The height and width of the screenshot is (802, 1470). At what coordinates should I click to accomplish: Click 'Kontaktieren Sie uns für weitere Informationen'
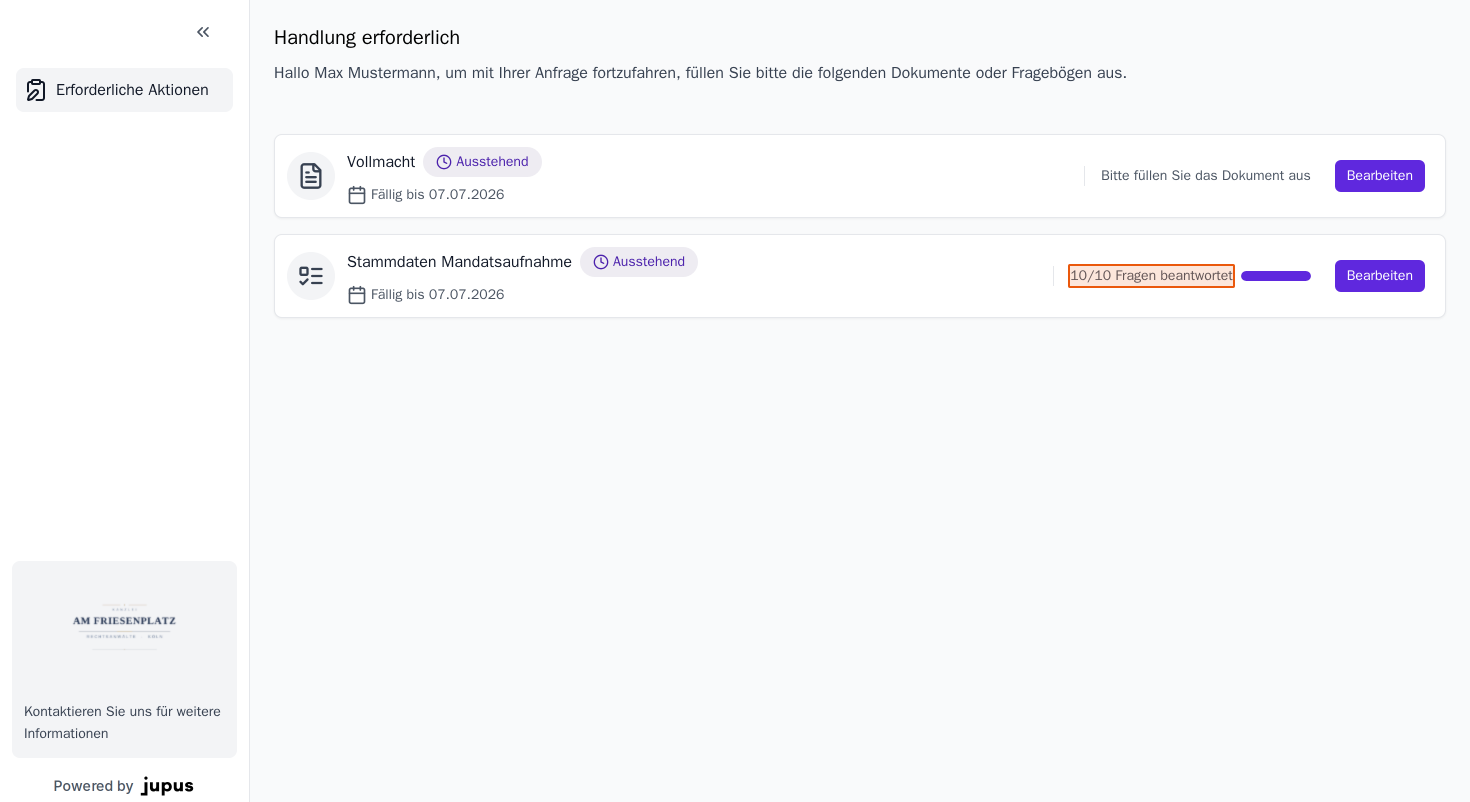point(124,722)
